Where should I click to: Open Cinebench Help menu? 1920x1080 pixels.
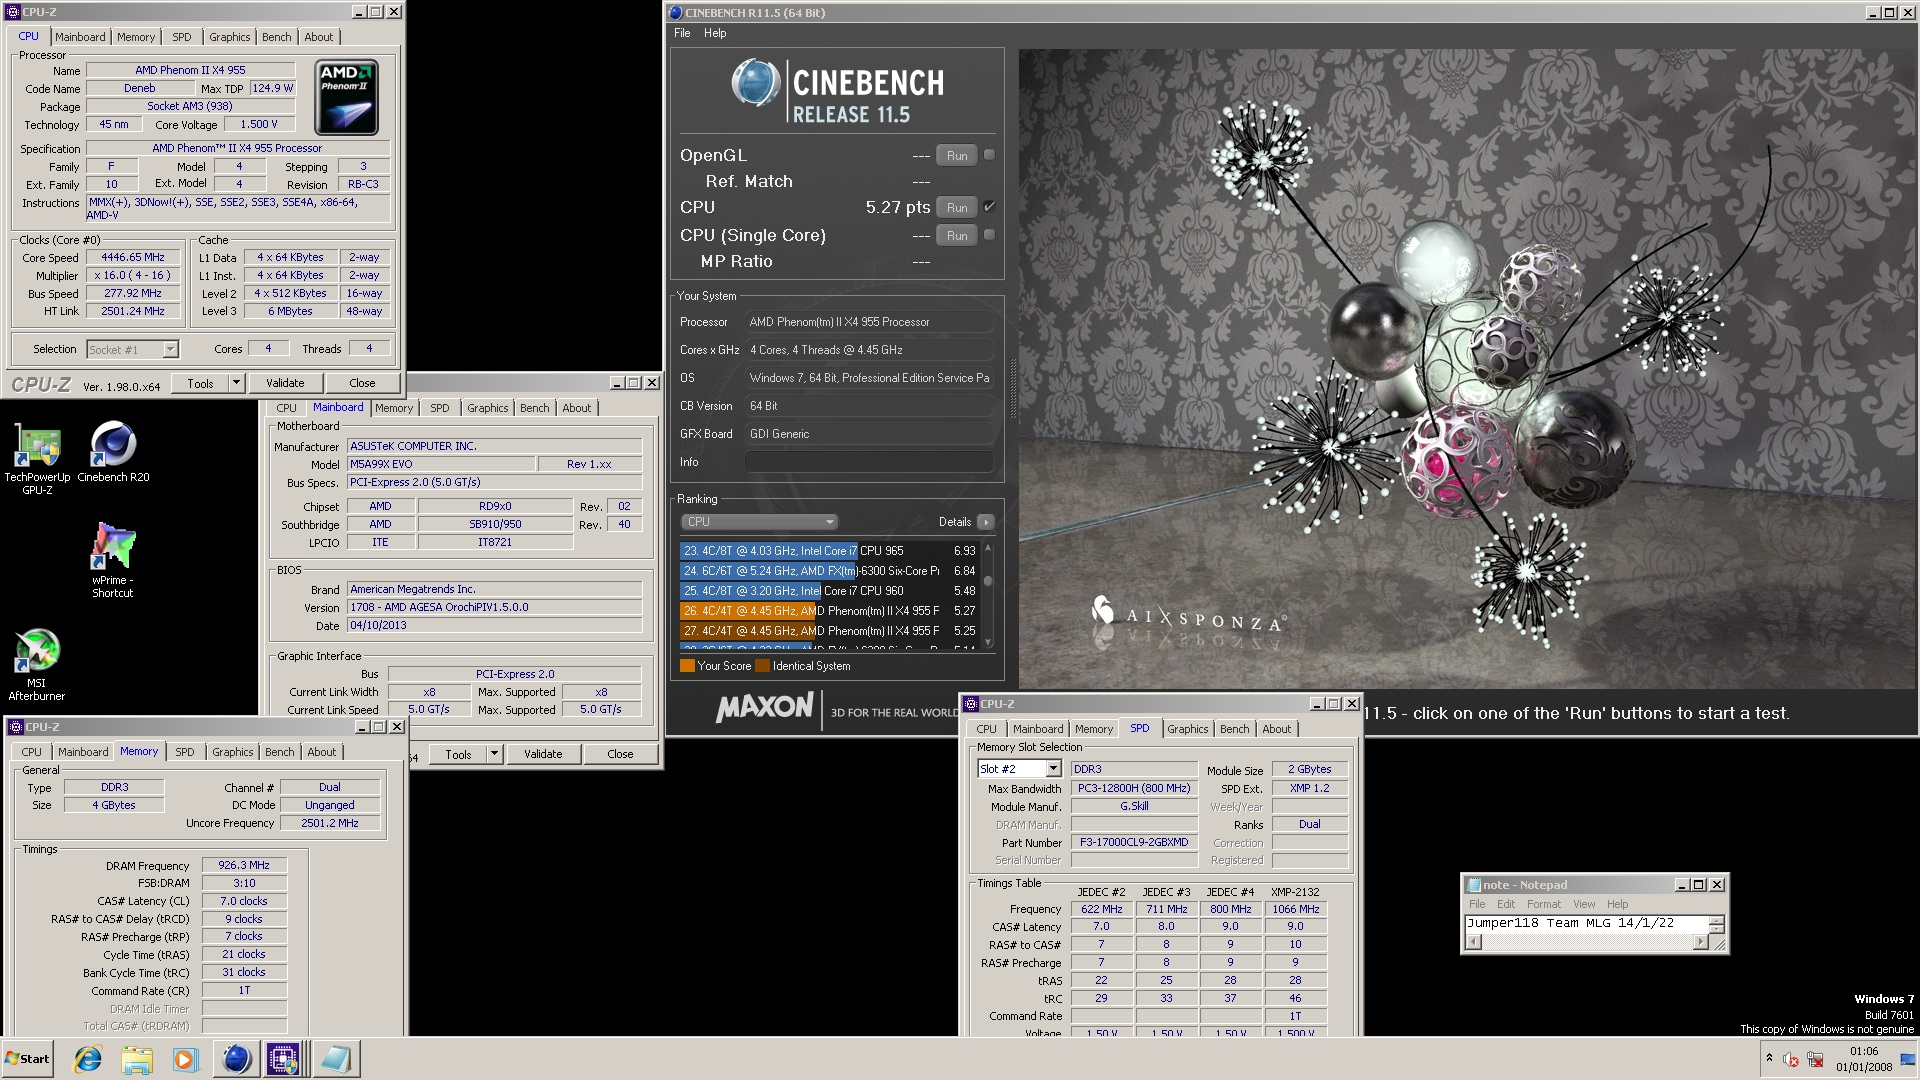tap(715, 33)
